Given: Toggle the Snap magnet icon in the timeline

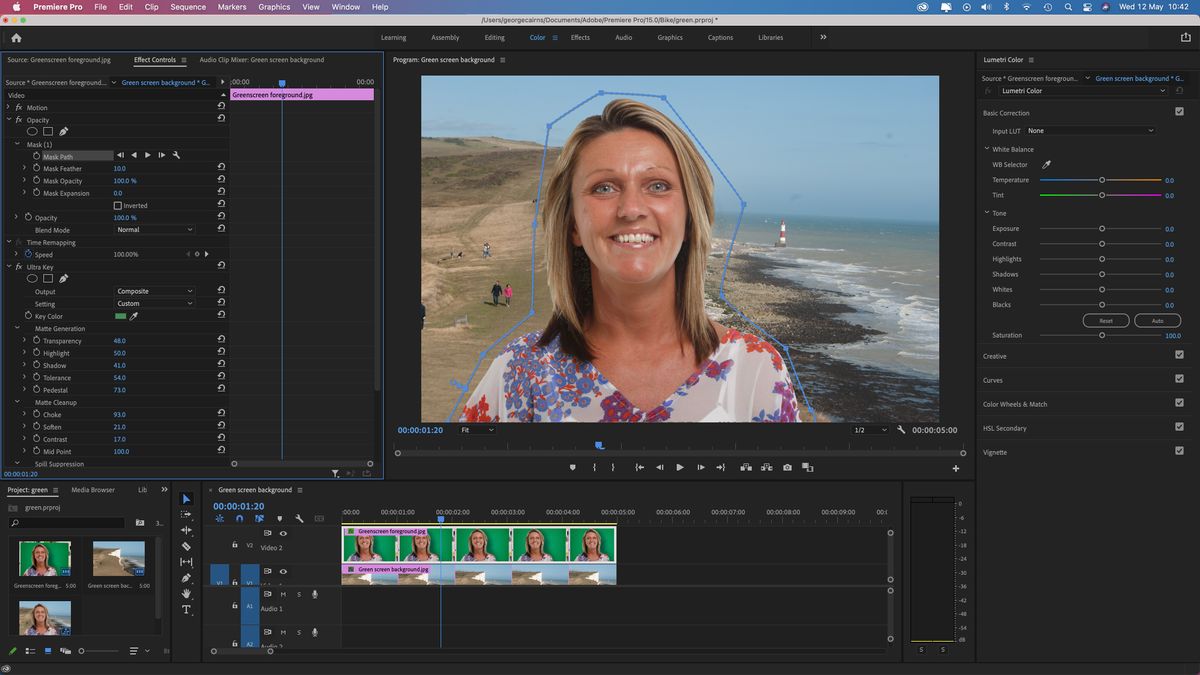Looking at the screenshot, I should point(239,518).
